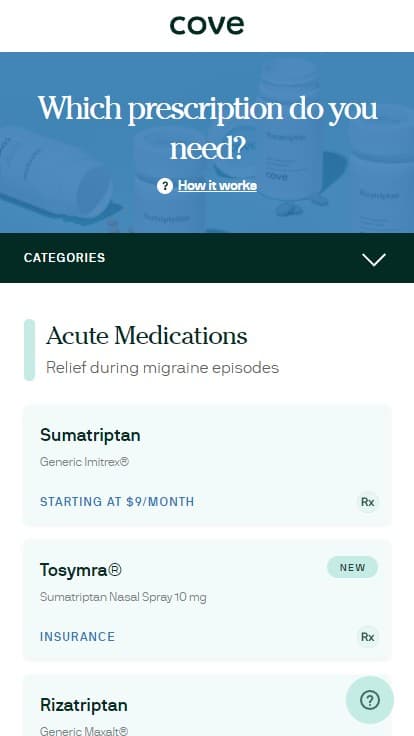Open the floating help bubble icon
This screenshot has width=414, height=736.
point(370,700)
